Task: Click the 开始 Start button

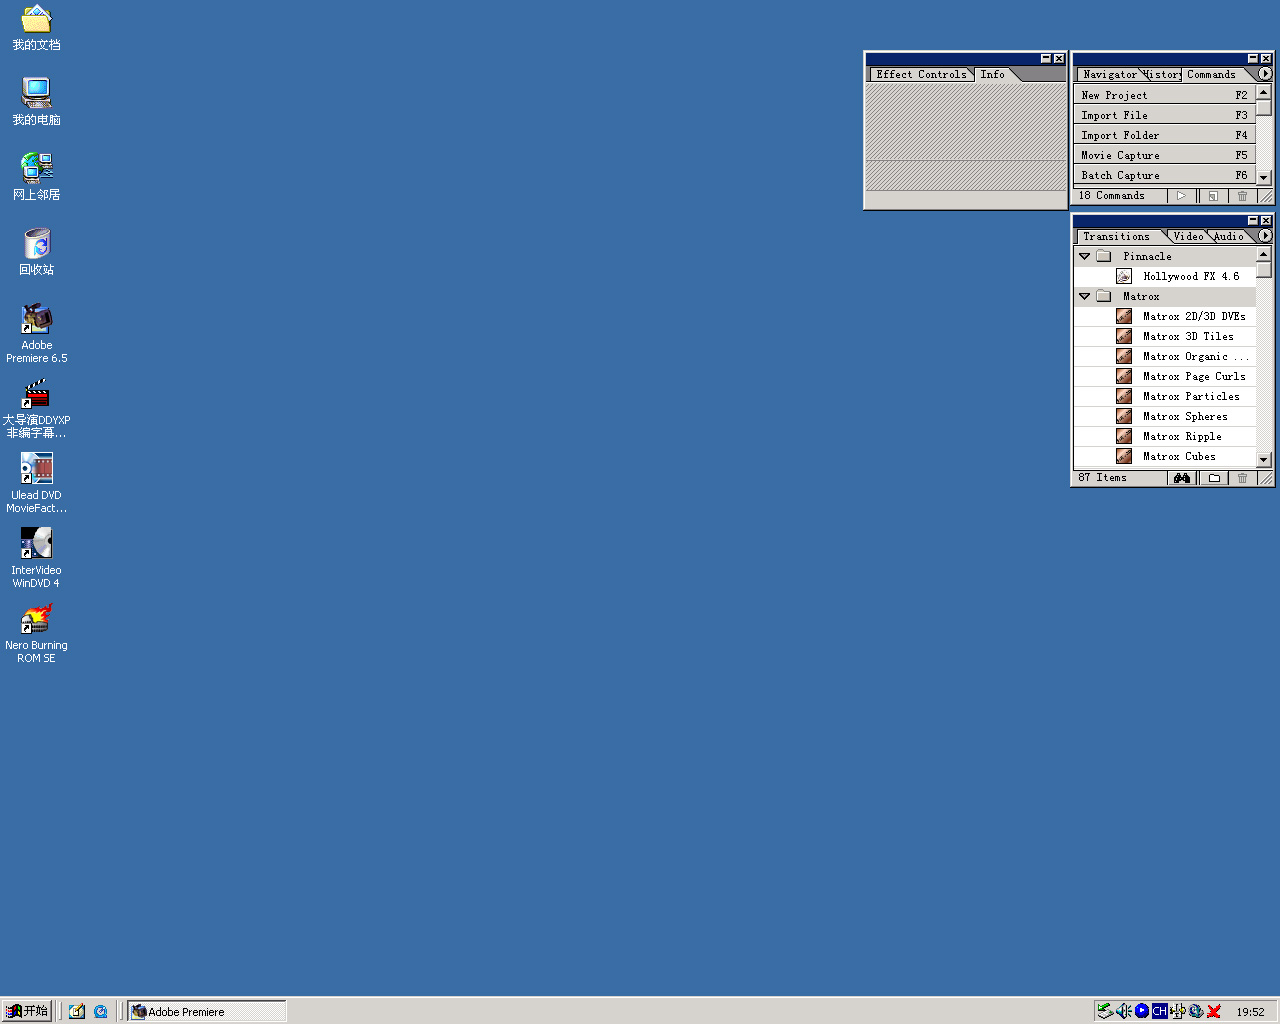Action: pyautogui.click(x=27, y=1011)
